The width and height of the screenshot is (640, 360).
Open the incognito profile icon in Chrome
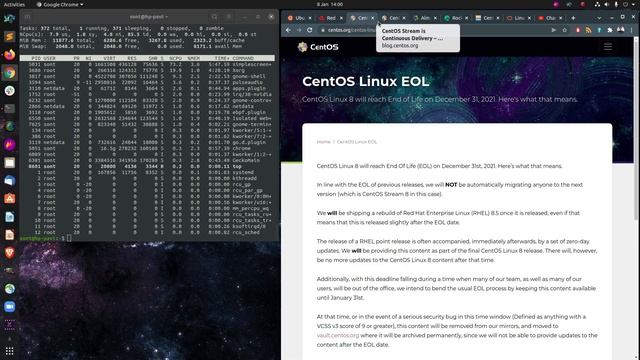[621, 30]
